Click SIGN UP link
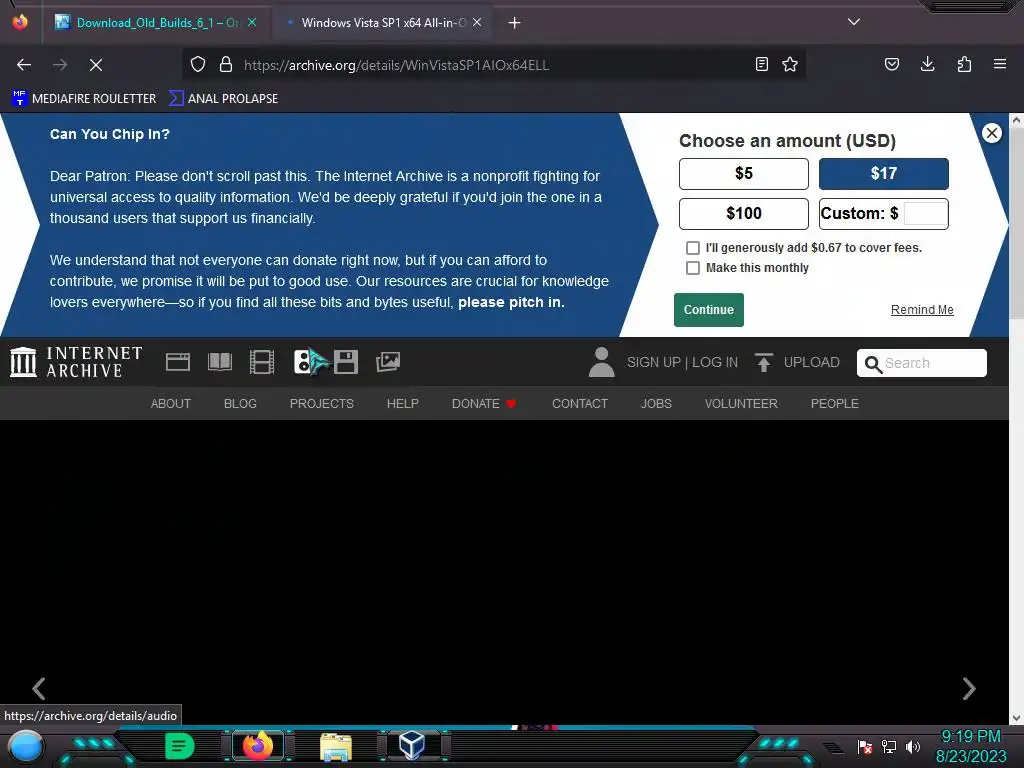 [x=654, y=362]
